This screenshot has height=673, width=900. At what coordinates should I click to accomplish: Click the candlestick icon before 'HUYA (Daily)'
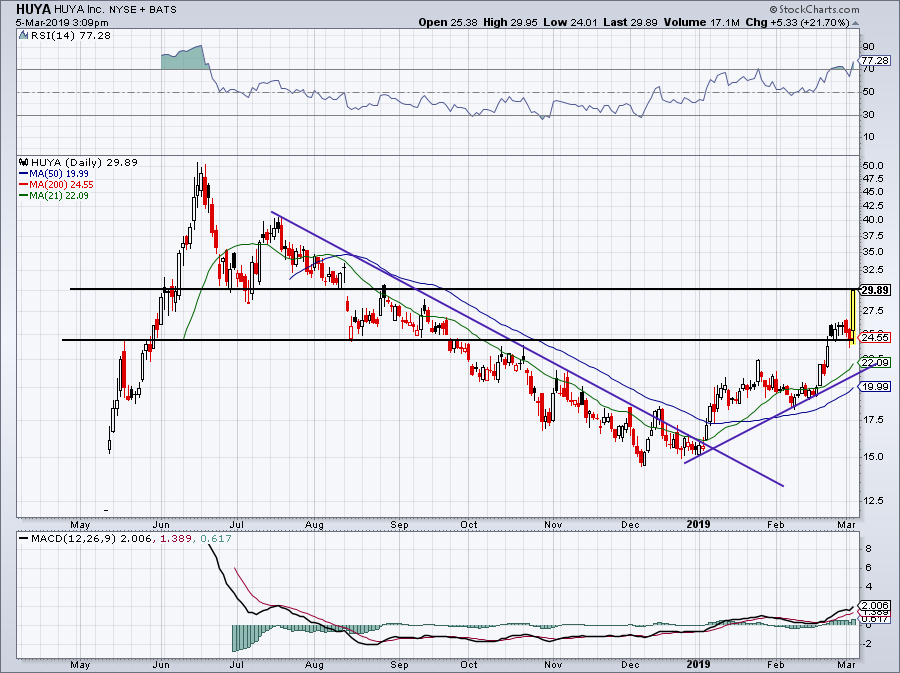point(24,162)
